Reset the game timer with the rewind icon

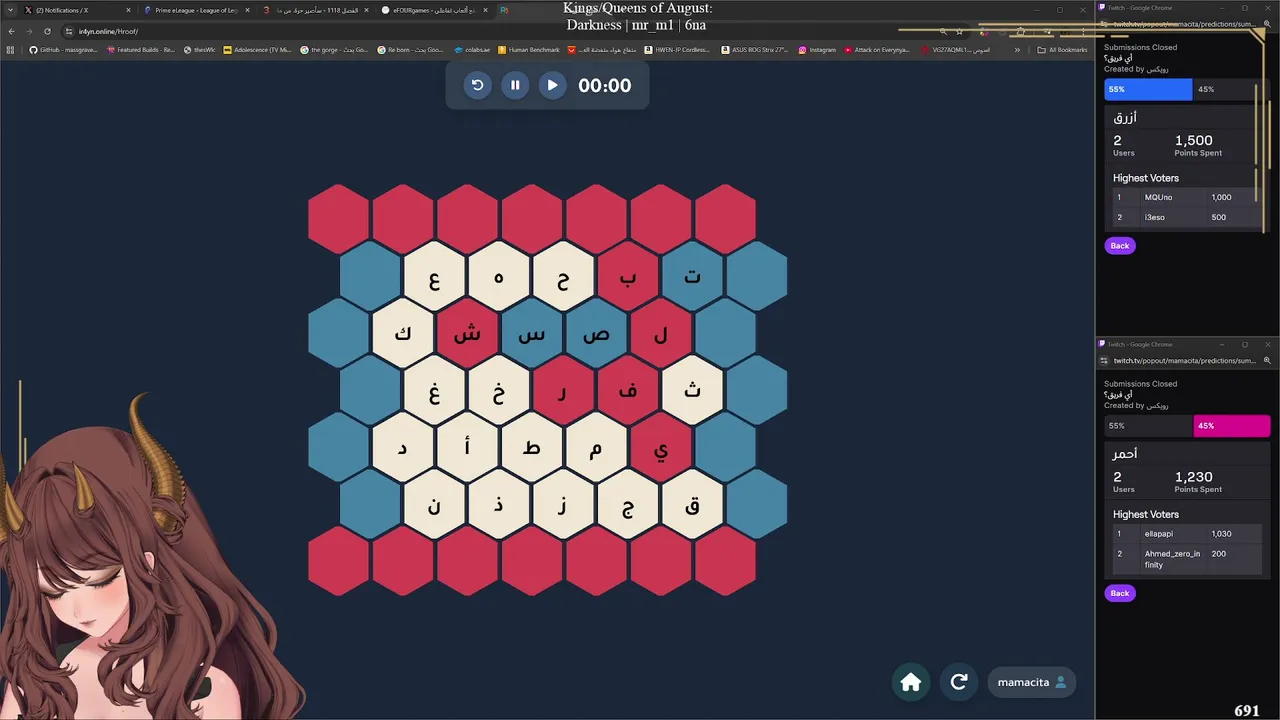click(x=478, y=85)
